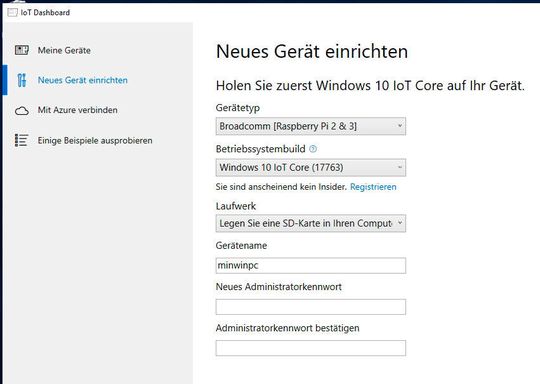Click the Gerätetyp label

click(238, 108)
